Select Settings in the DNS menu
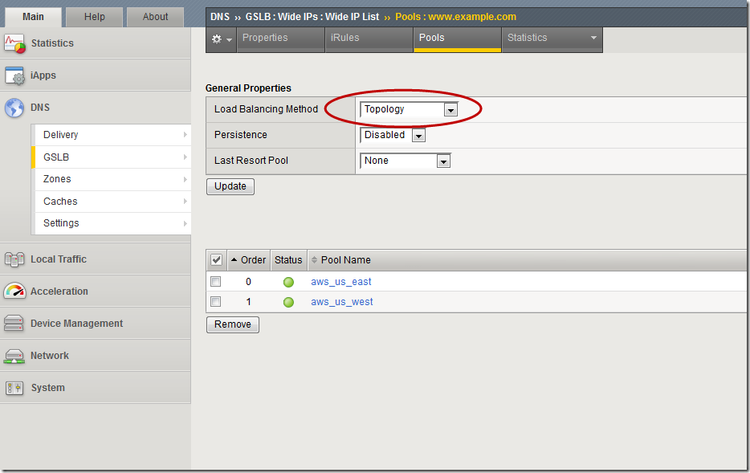 point(113,223)
